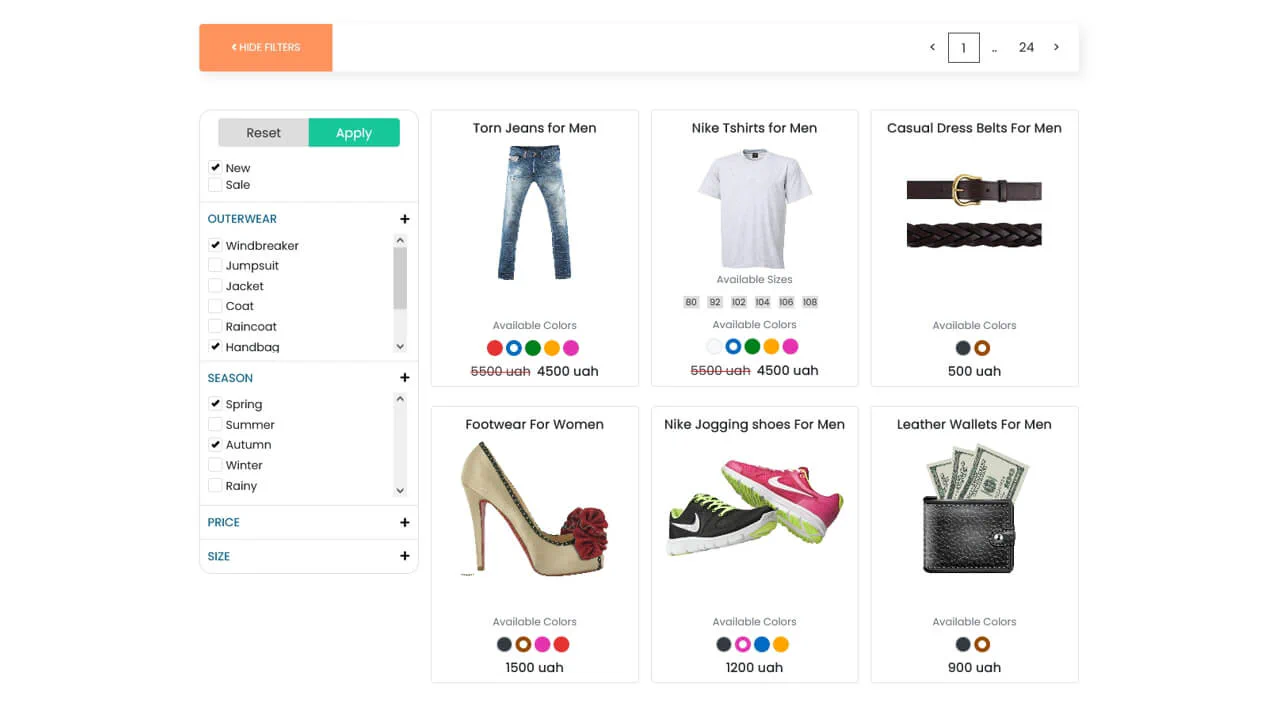Check Winter season filter
This screenshot has width=1280, height=720.
tap(215, 465)
